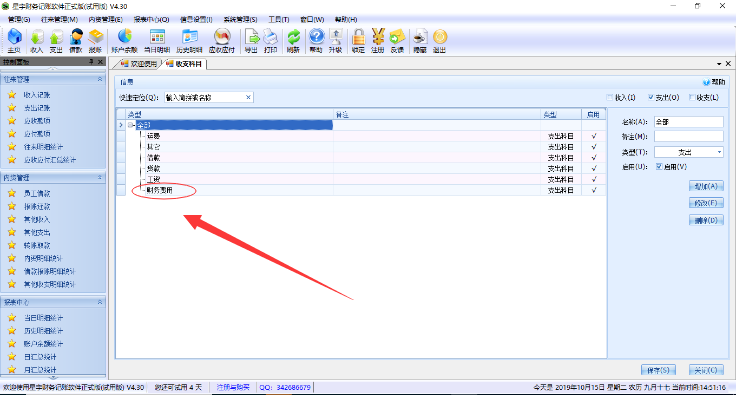
Task: Toggle the 启用(V) checkbox
Action: [x=659, y=166]
